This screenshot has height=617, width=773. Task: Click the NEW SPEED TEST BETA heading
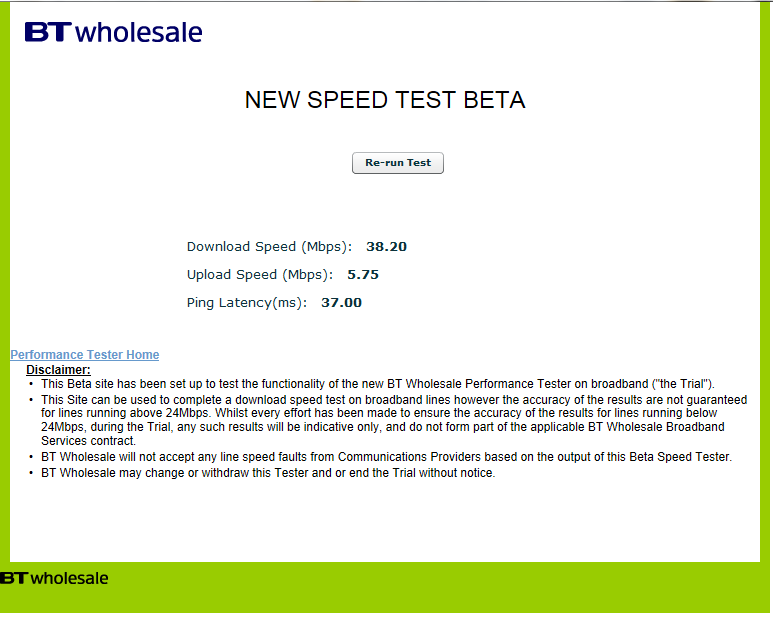click(x=385, y=100)
